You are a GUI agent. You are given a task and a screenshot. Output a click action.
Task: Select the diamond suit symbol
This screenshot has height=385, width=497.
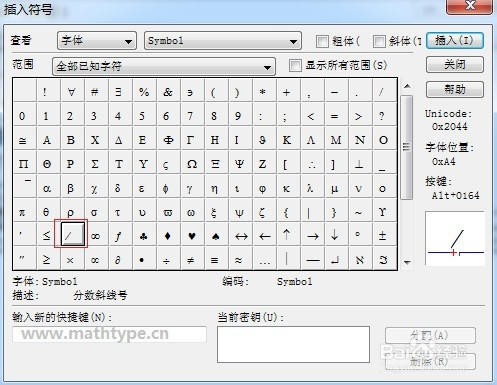pyautogui.click(x=168, y=236)
